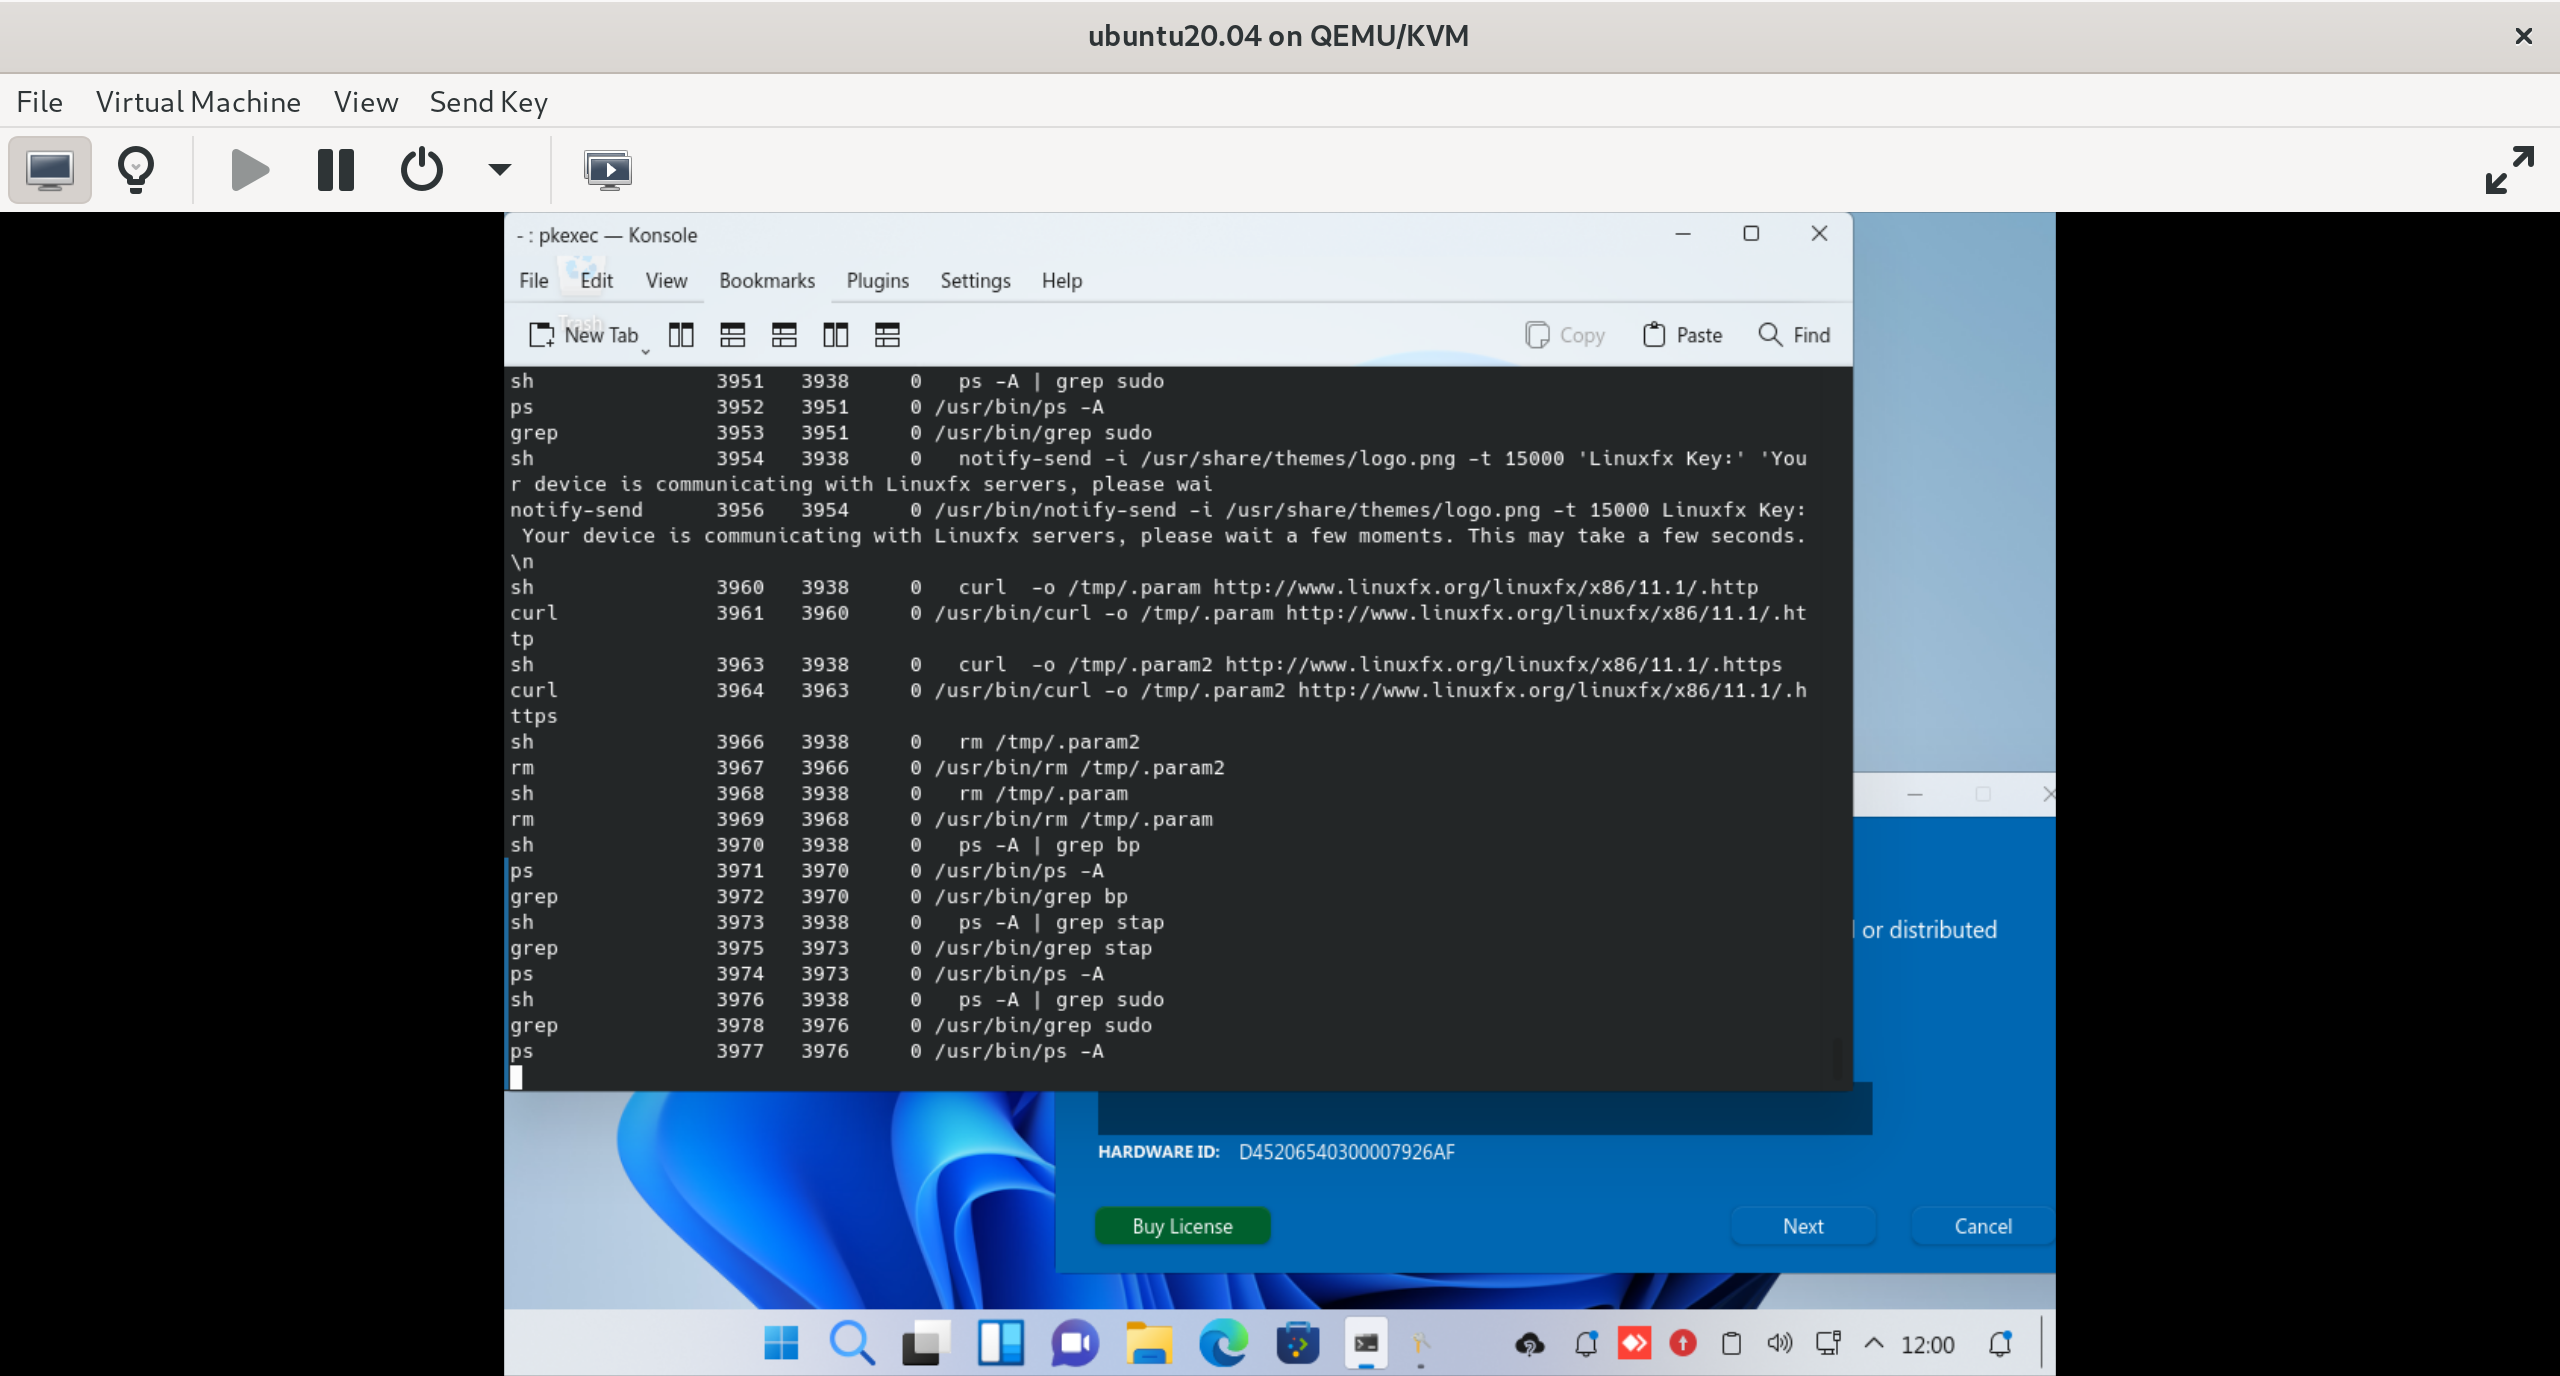
Task: Click the VM power button
Action: coord(421,170)
